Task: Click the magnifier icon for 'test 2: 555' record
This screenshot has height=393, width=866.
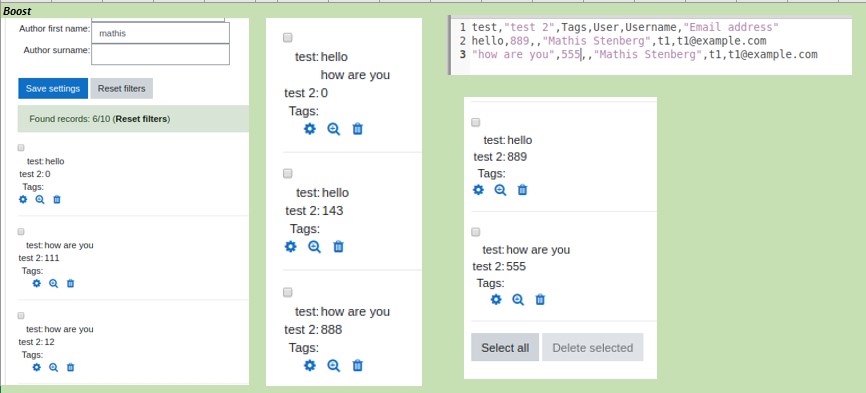Action: coord(518,300)
